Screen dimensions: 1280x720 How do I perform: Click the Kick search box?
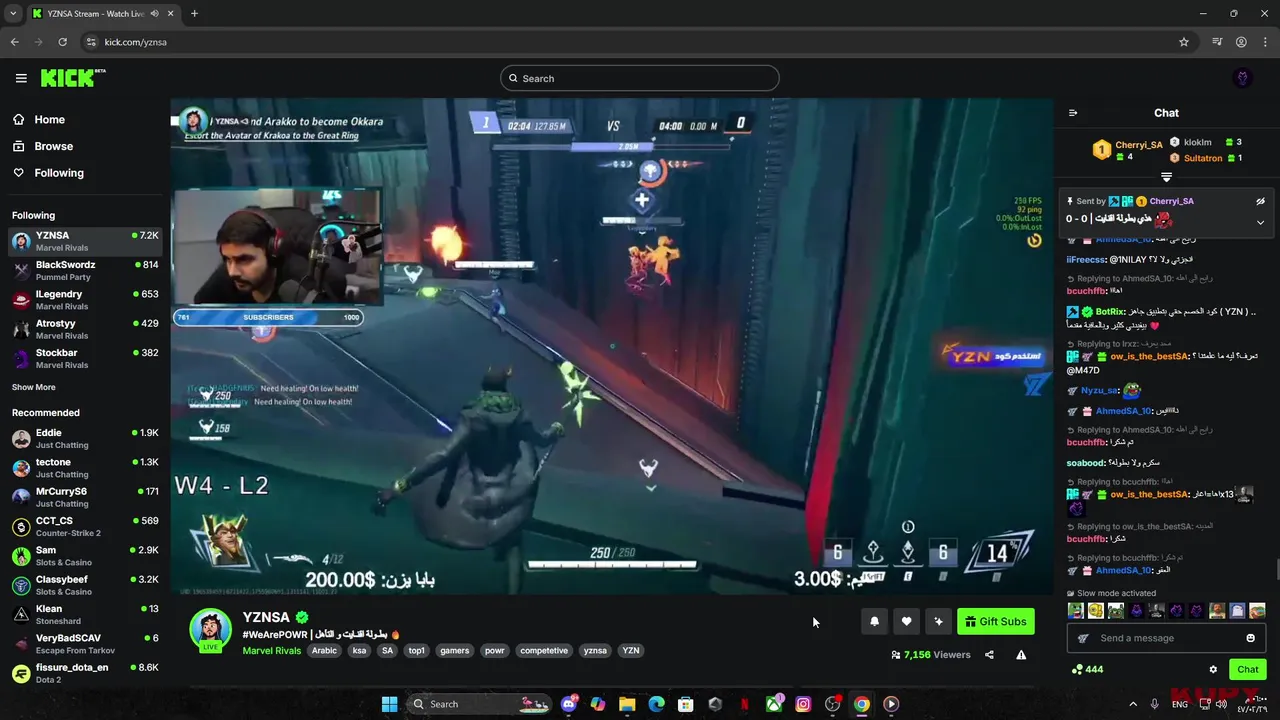639,78
